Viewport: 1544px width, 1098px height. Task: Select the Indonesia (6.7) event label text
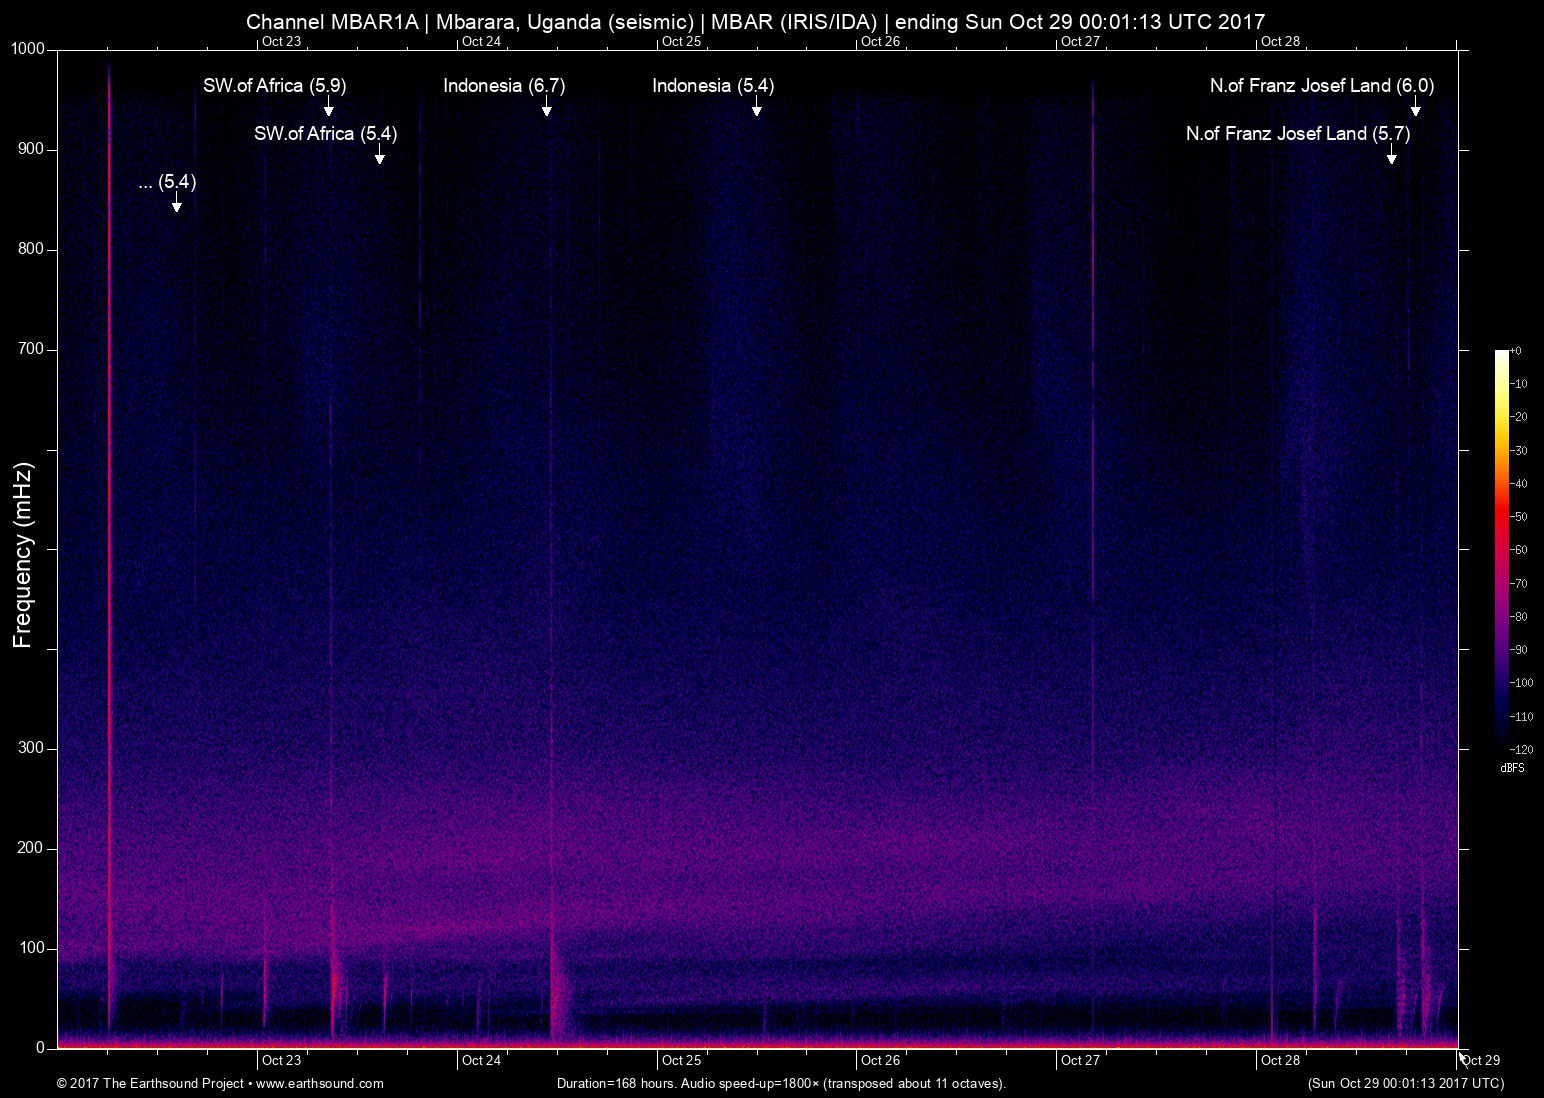pos(504,86)
